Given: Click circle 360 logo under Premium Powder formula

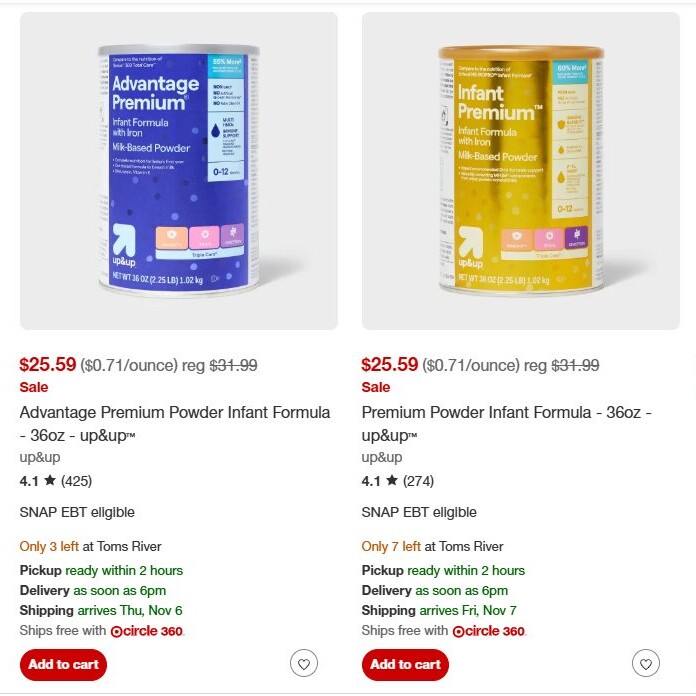Looking at the screenshot, I should [489, 631].
